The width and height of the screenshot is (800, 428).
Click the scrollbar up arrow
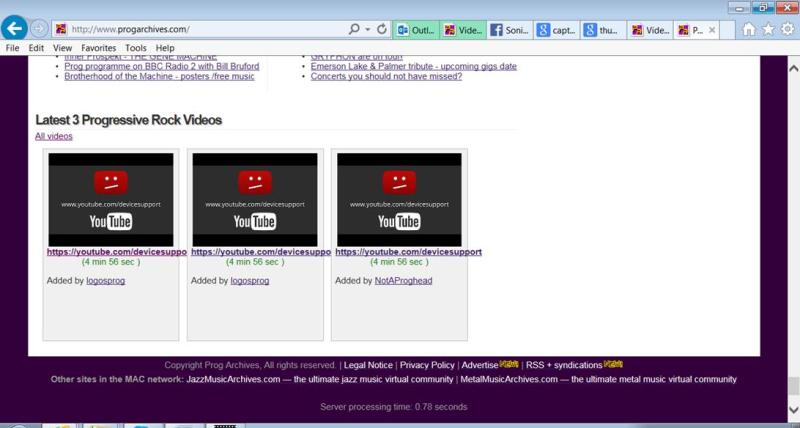click(x=793, y=68)
